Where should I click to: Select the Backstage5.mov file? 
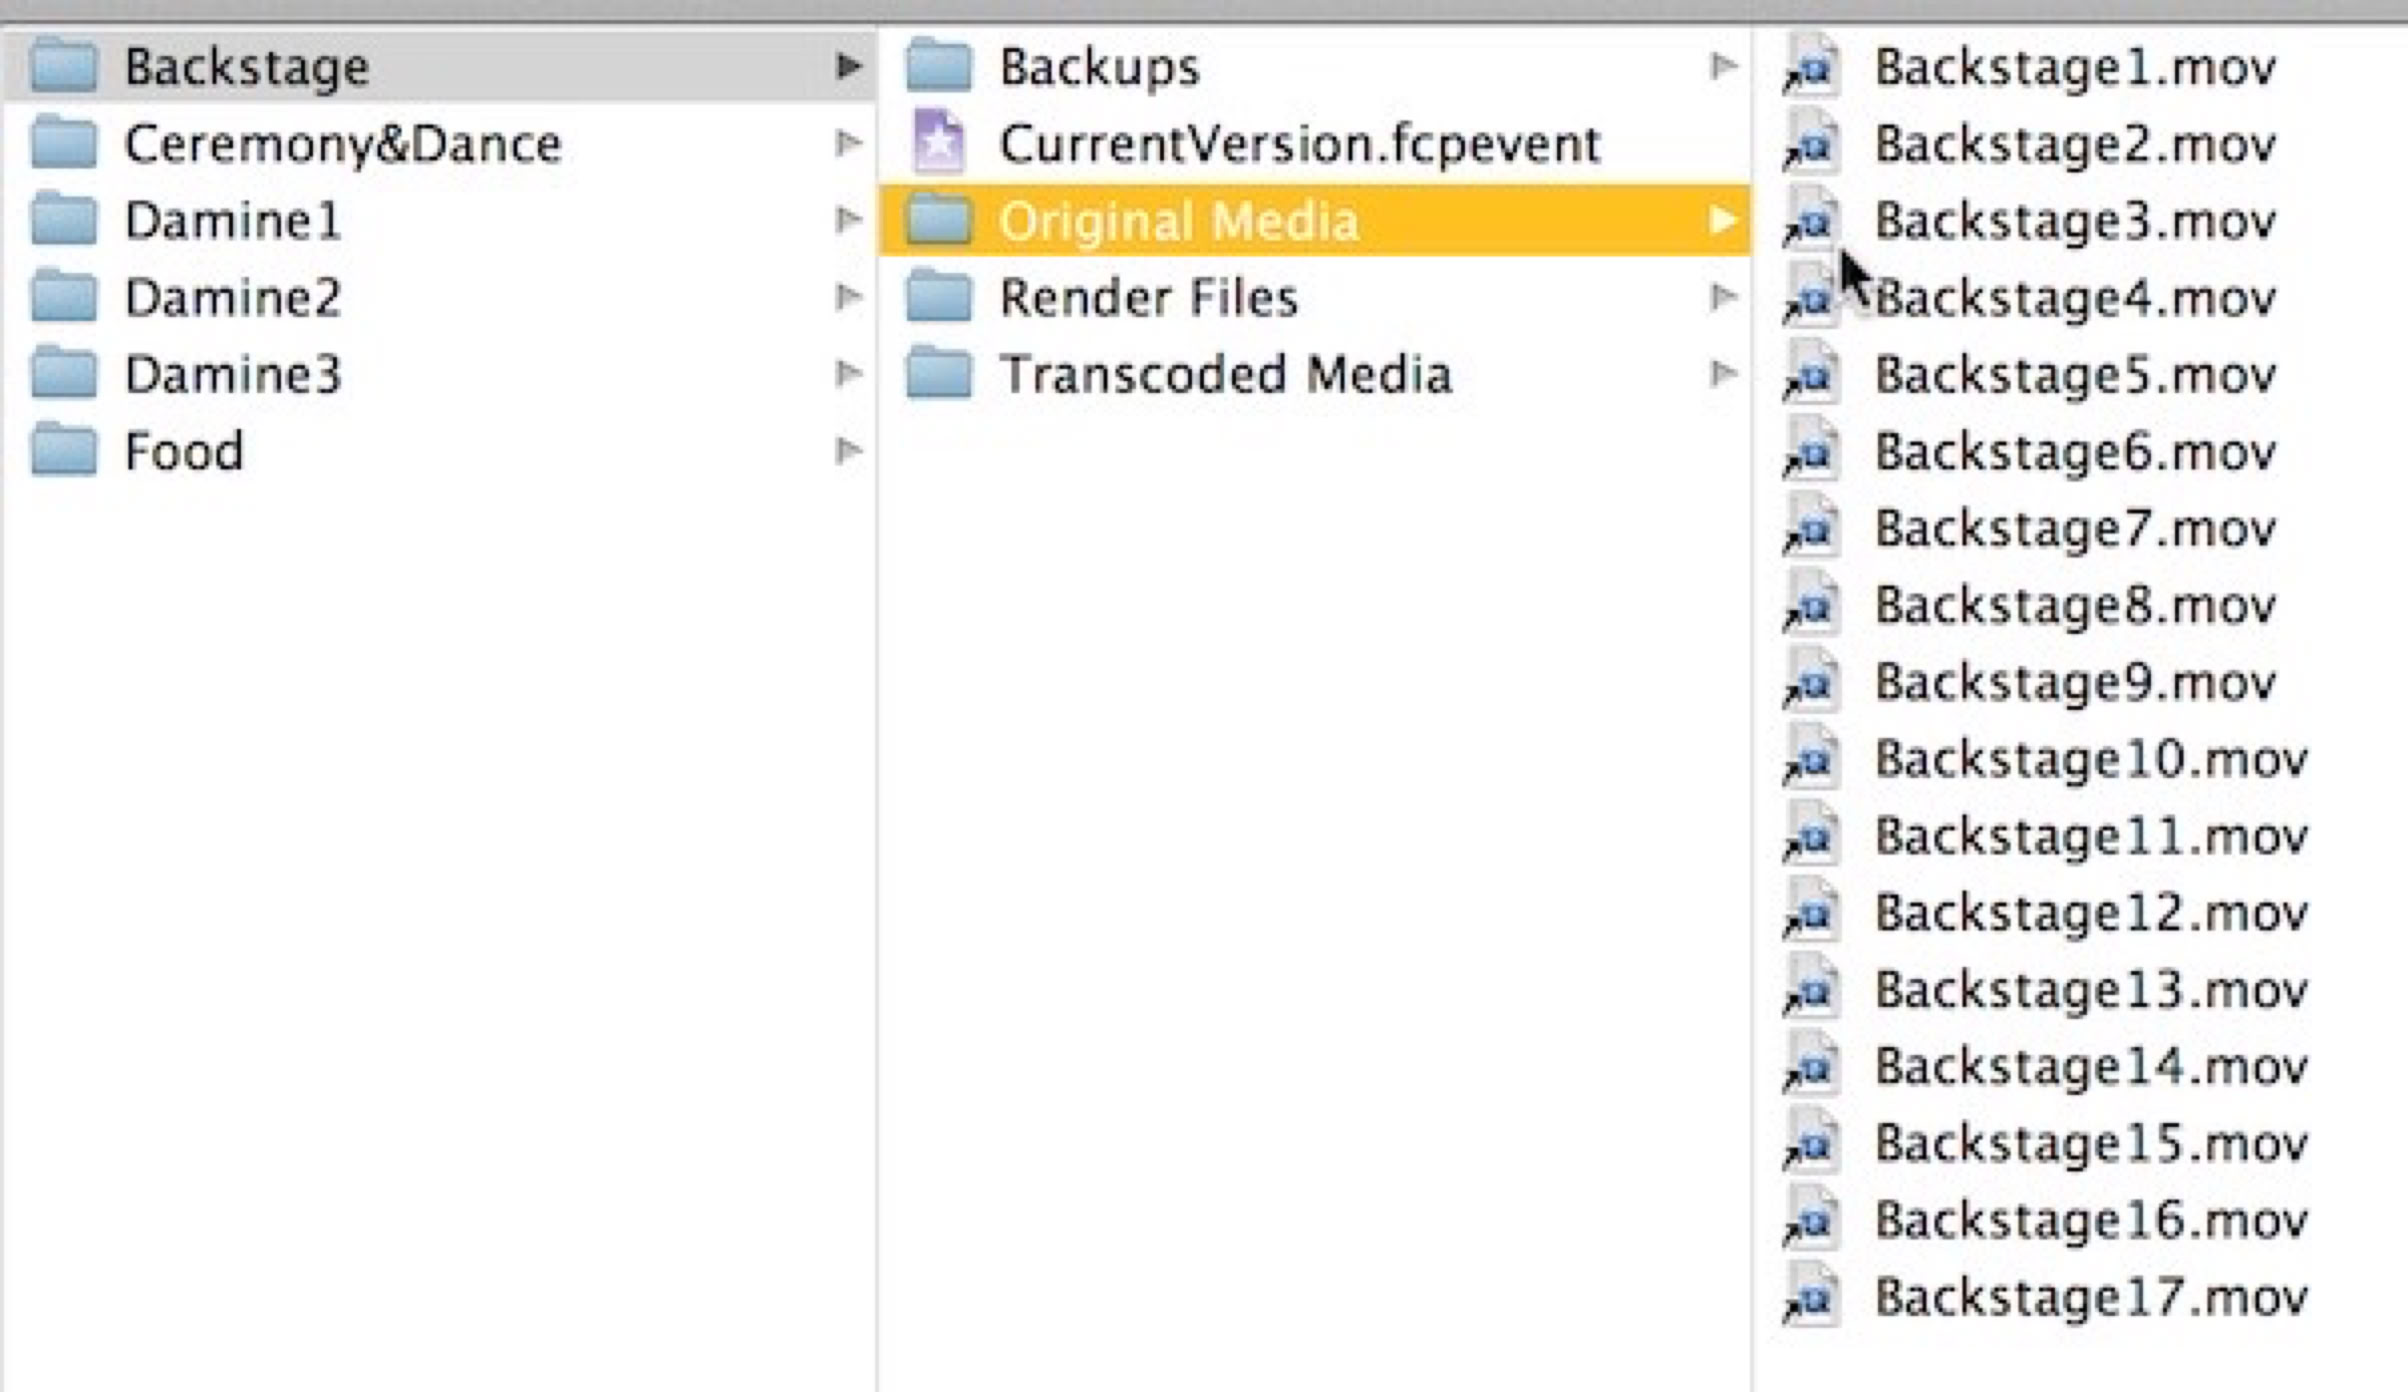pyautogui.click(x=2074, y=374)
